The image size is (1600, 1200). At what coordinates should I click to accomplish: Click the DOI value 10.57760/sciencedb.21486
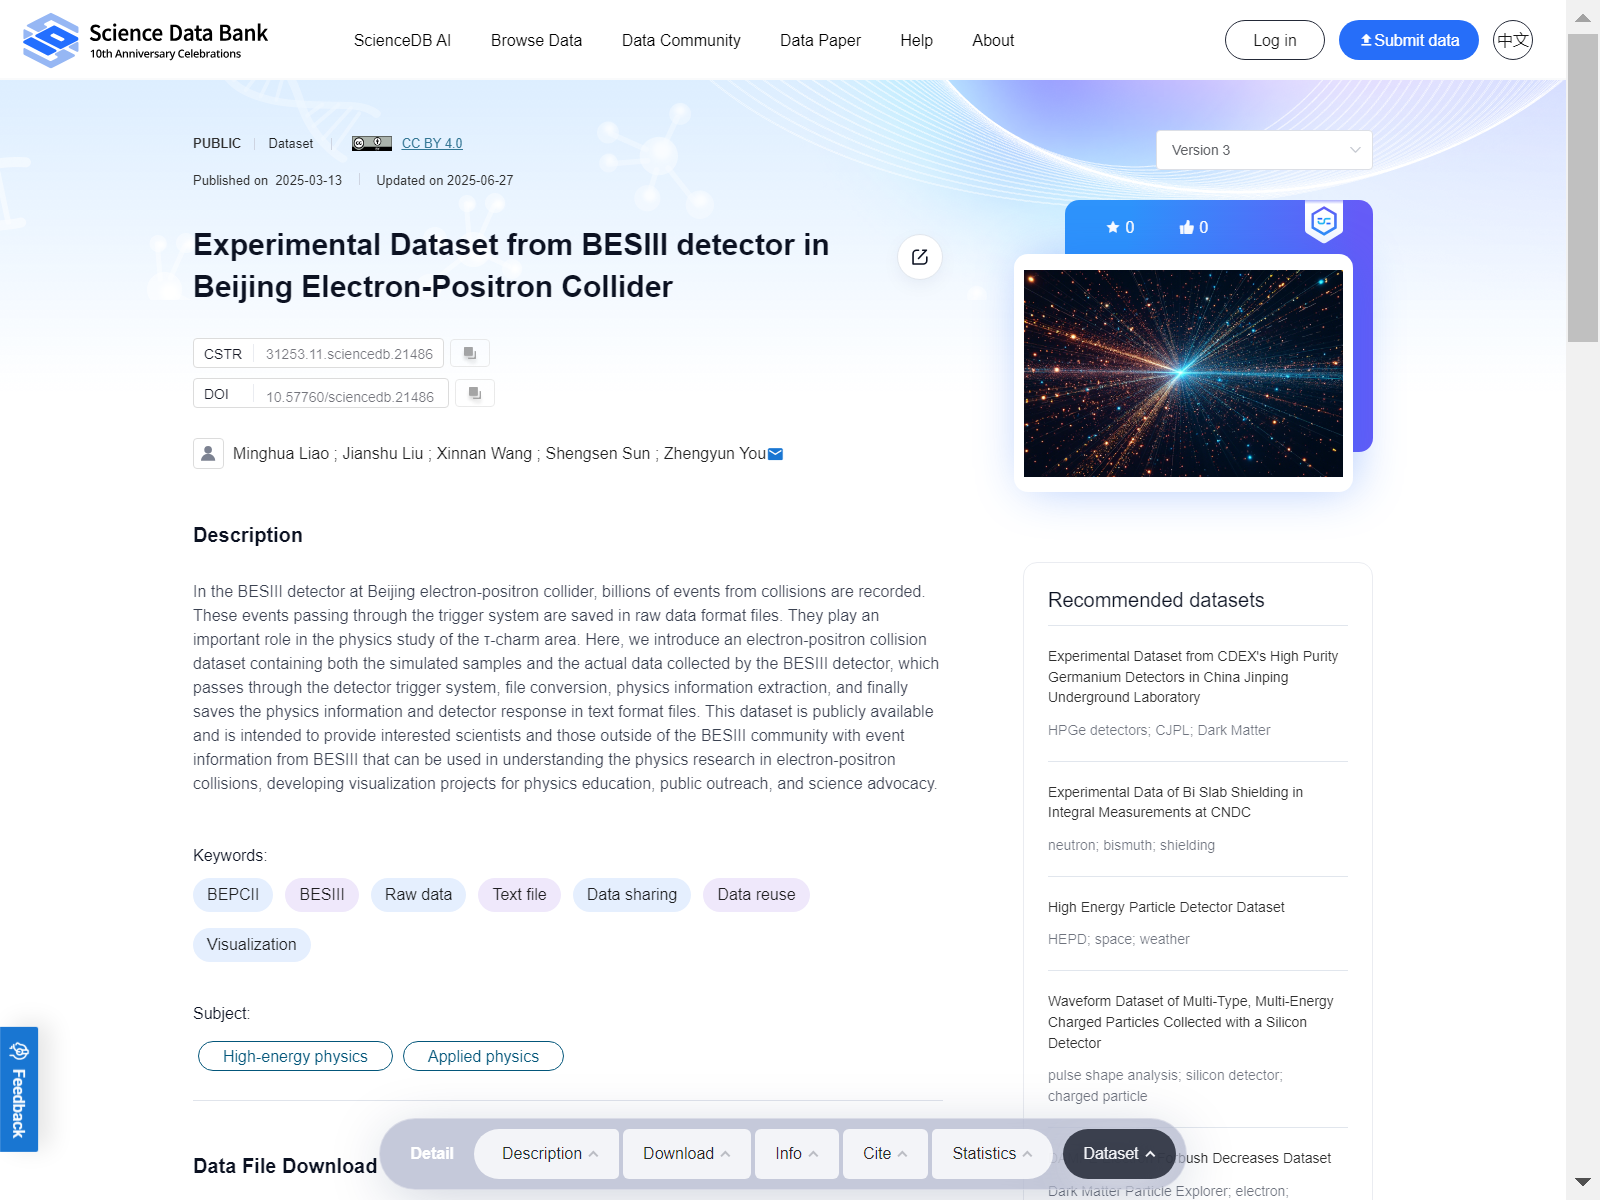[350, 397]
